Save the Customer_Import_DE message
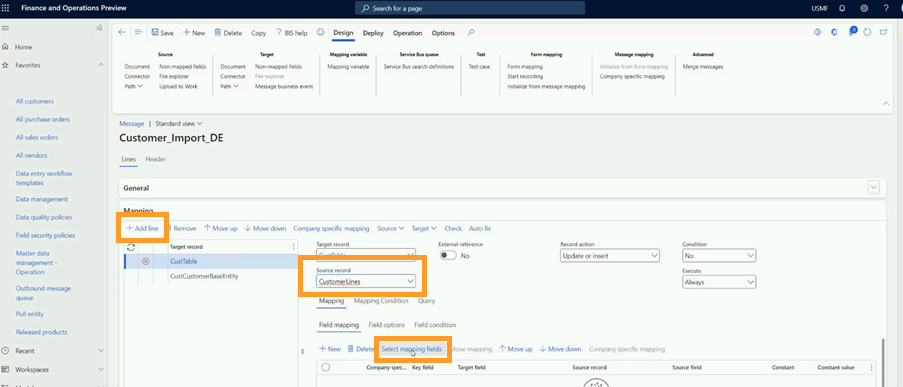The image size is (903, 387). tap(162, 33)
